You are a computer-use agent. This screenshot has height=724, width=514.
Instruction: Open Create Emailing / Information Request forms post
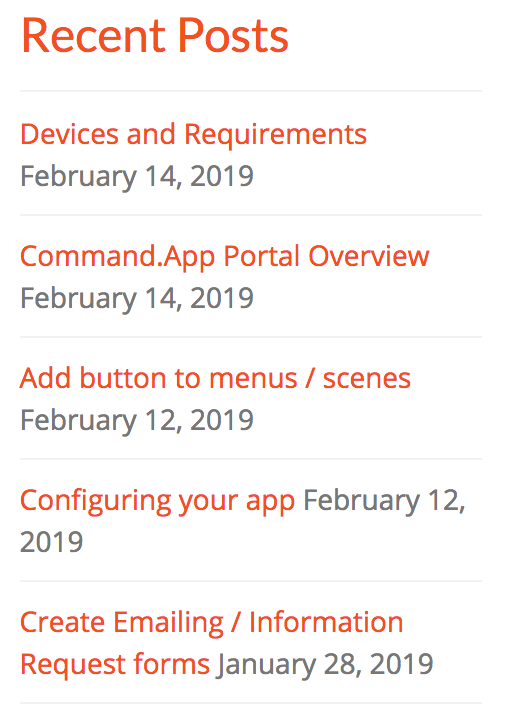pos(212,643)
